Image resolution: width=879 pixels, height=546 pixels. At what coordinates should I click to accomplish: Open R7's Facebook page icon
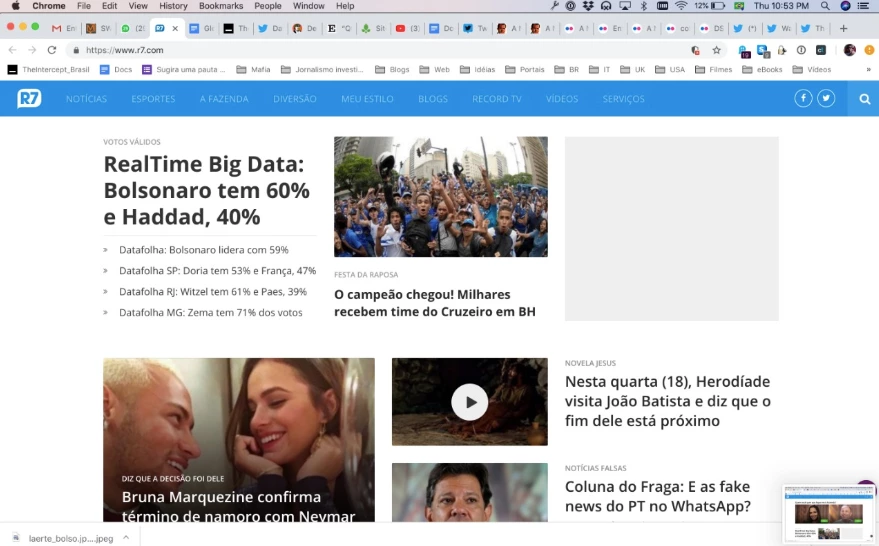pos(803,98)
